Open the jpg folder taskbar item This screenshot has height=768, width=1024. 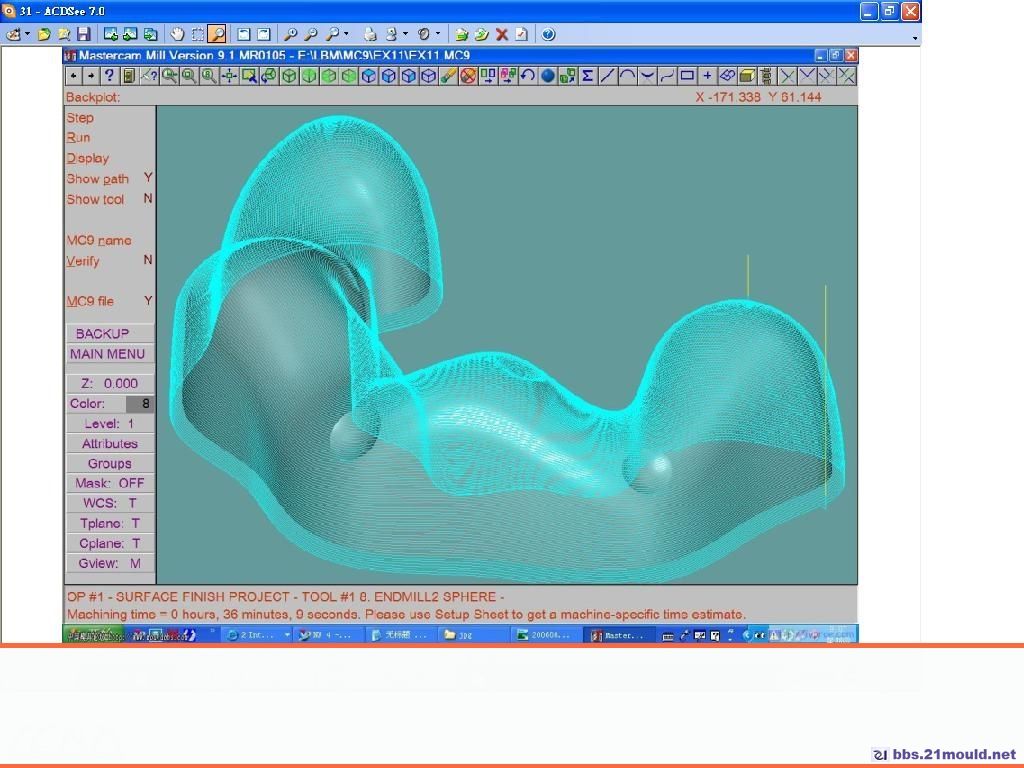472,635
